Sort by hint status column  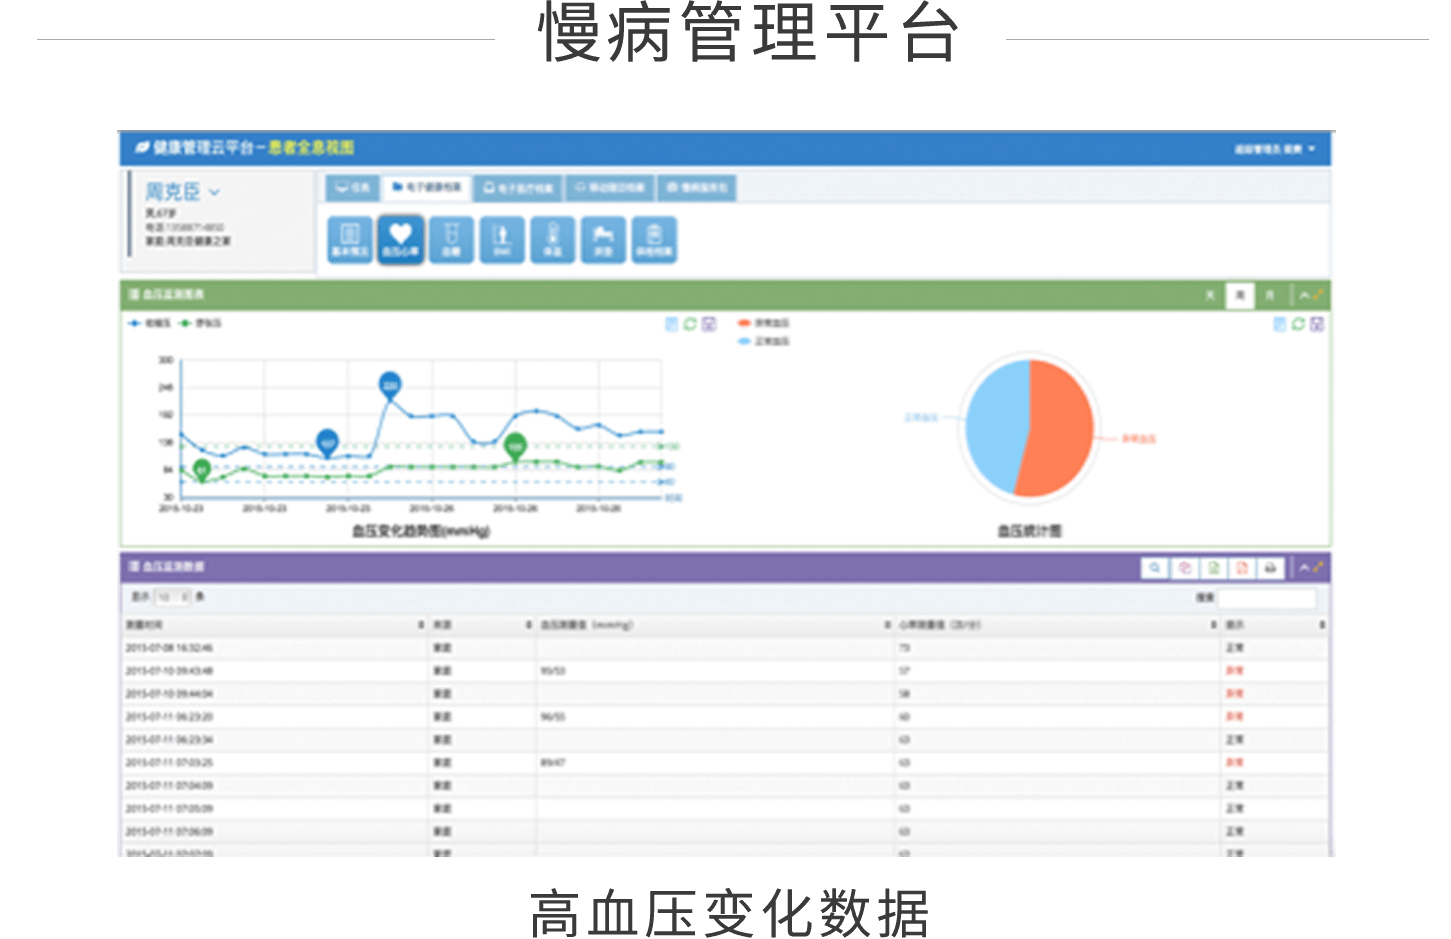point(1275,625)
